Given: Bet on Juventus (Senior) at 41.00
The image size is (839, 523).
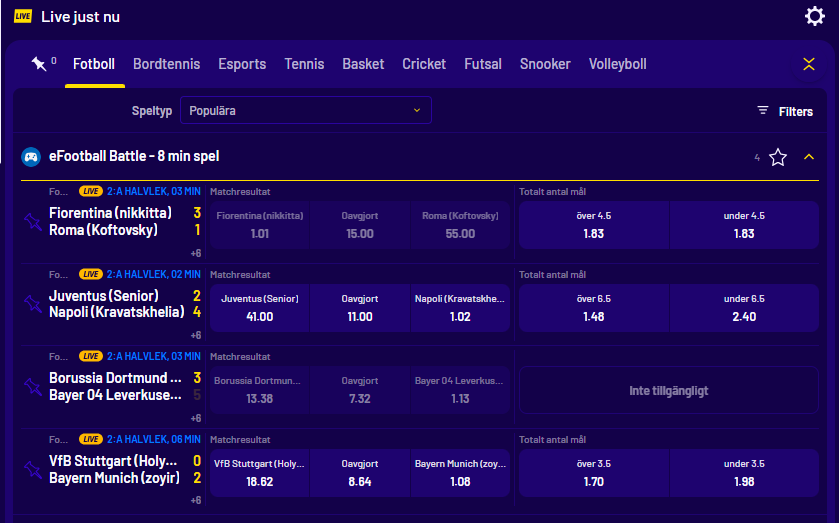Looking at the screenshot, I should (x=260, y=308).
